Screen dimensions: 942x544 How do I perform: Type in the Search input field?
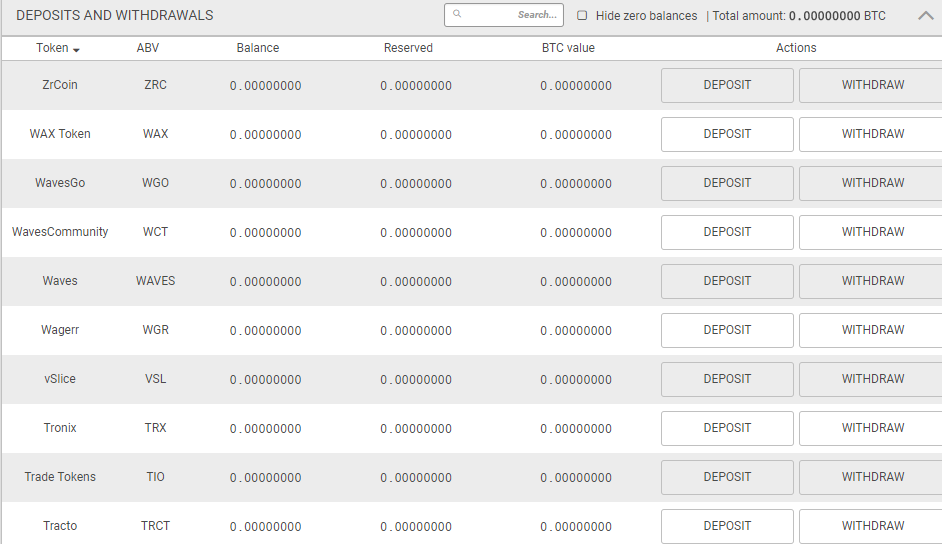point(510,15)
